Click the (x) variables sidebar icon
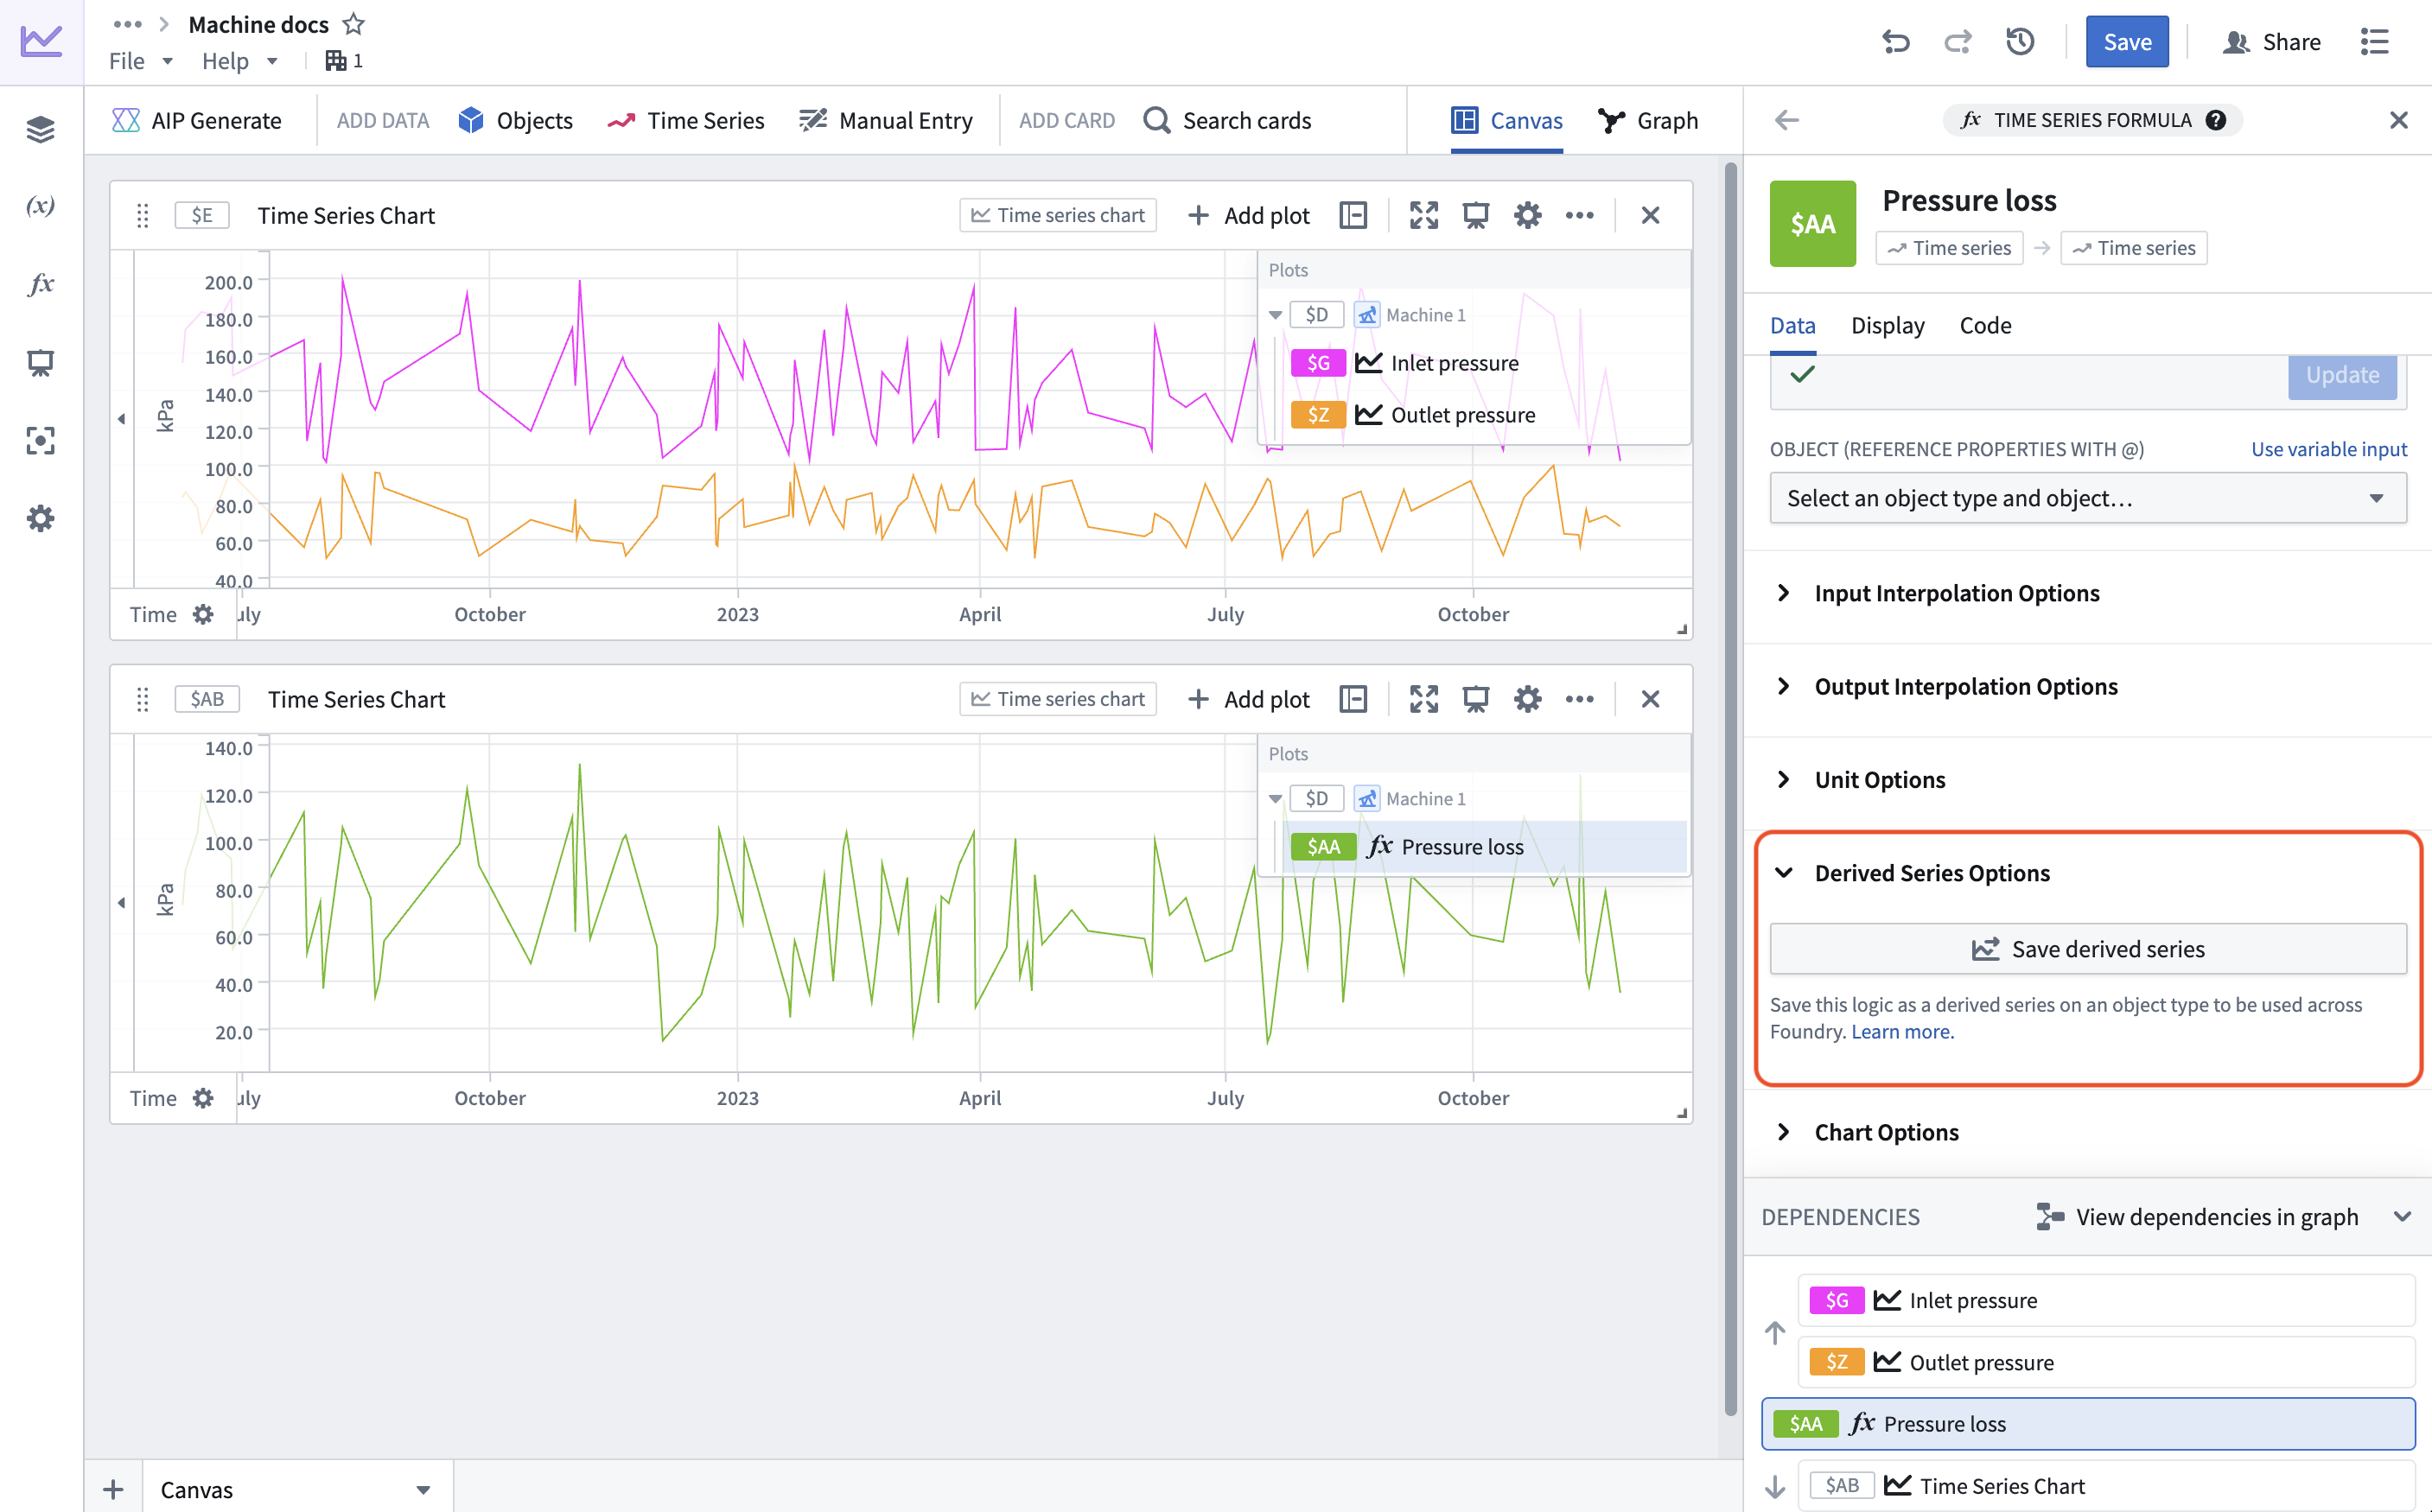The image size is (2432, 1512). (x=41, y=206)
